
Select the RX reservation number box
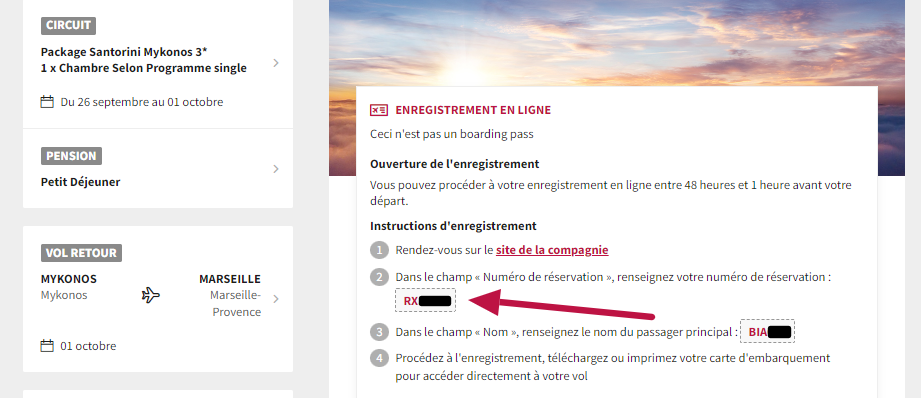[x=426, y=301]
